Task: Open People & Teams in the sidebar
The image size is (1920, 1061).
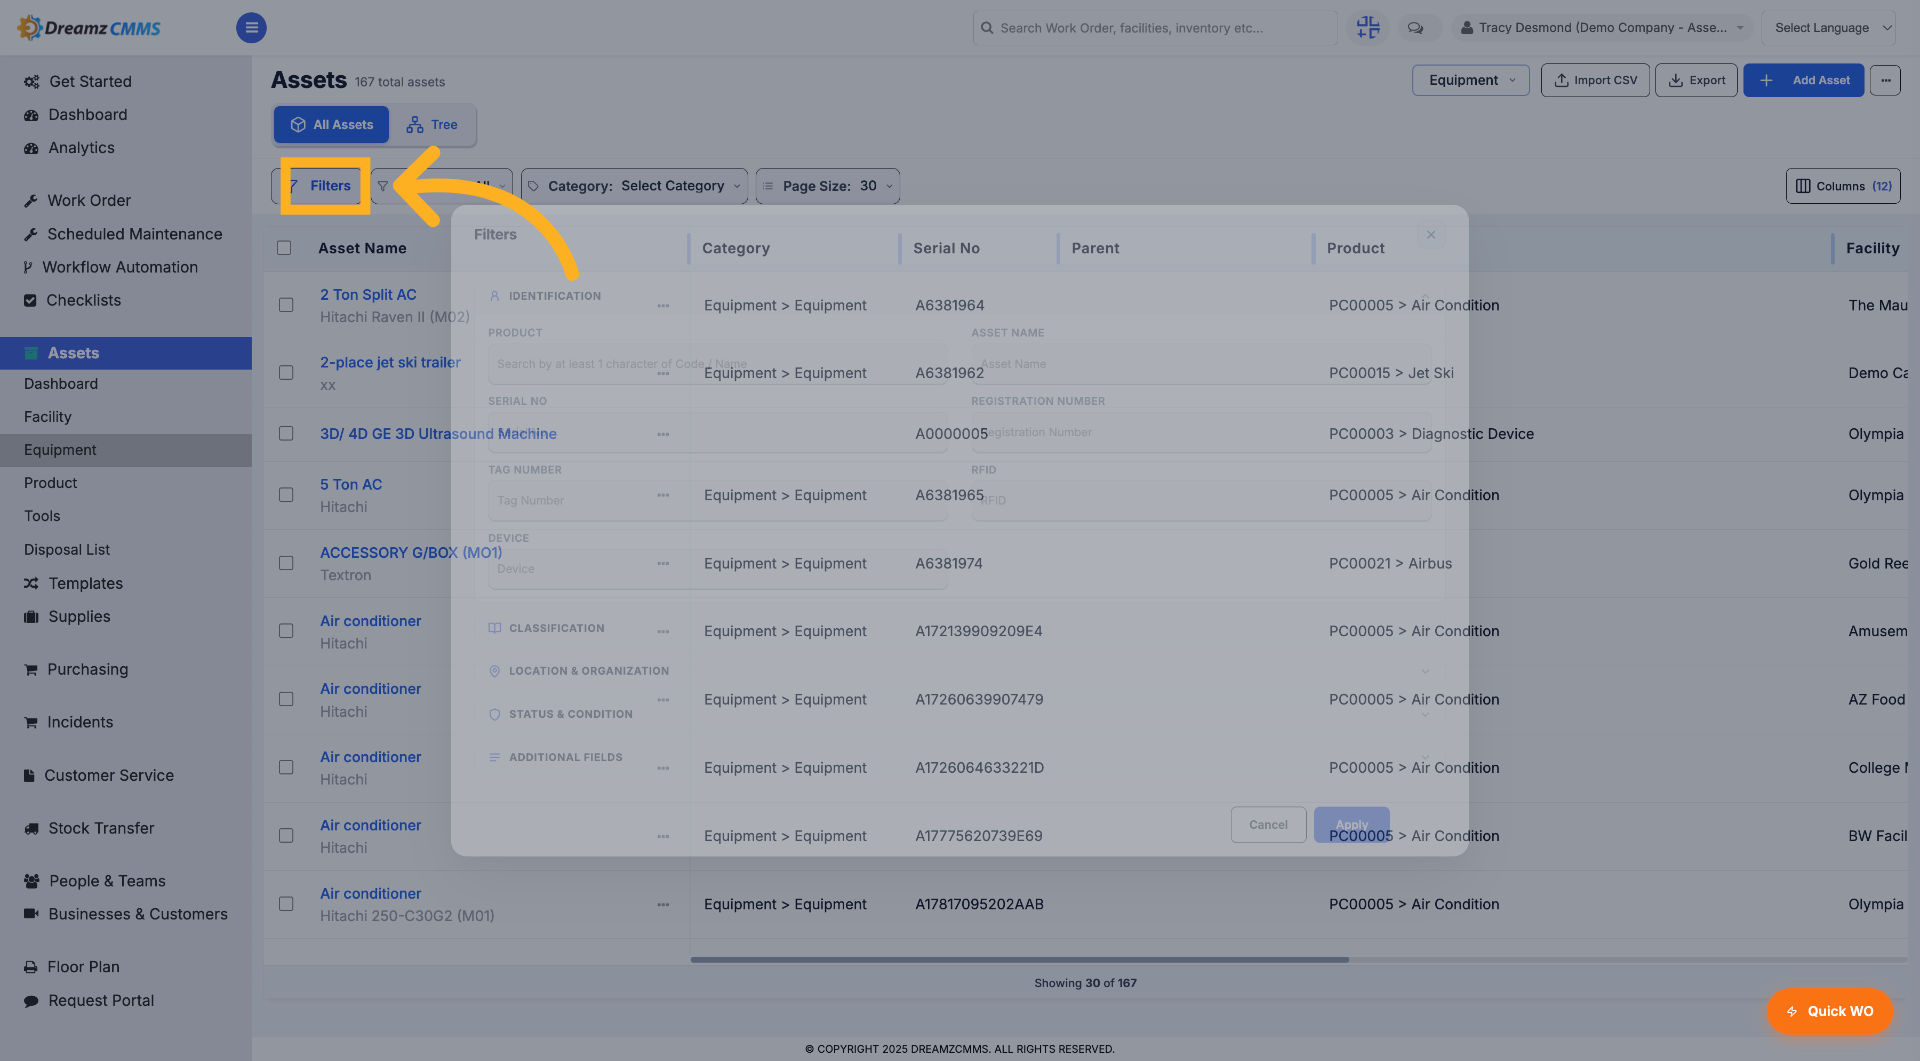Action: 107,881
